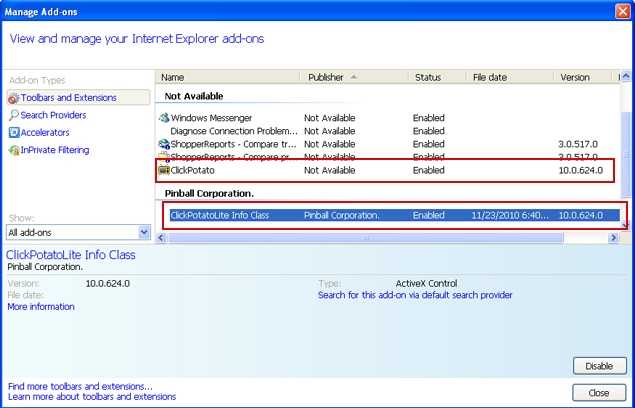635x408 pixels.
Task: Click ClickPotatoLite Info Class details heading
Action: 70,255
